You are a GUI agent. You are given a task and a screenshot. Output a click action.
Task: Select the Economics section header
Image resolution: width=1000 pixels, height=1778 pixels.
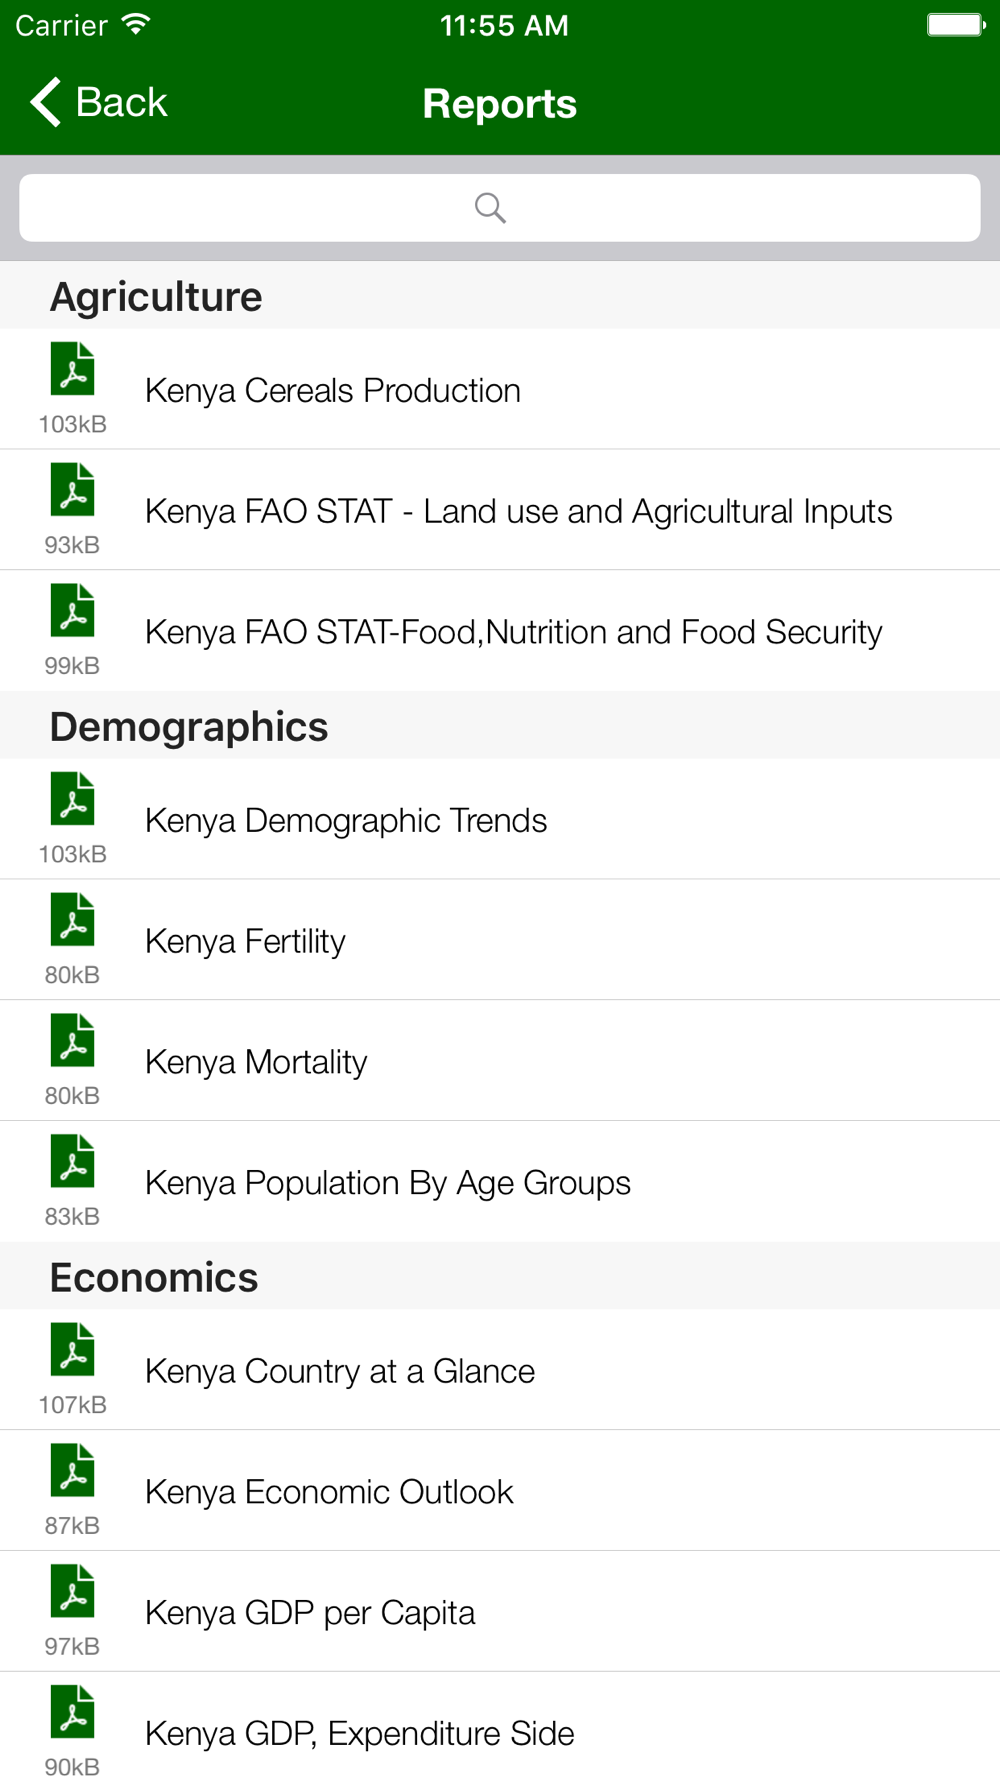(x=154, y=1277)
